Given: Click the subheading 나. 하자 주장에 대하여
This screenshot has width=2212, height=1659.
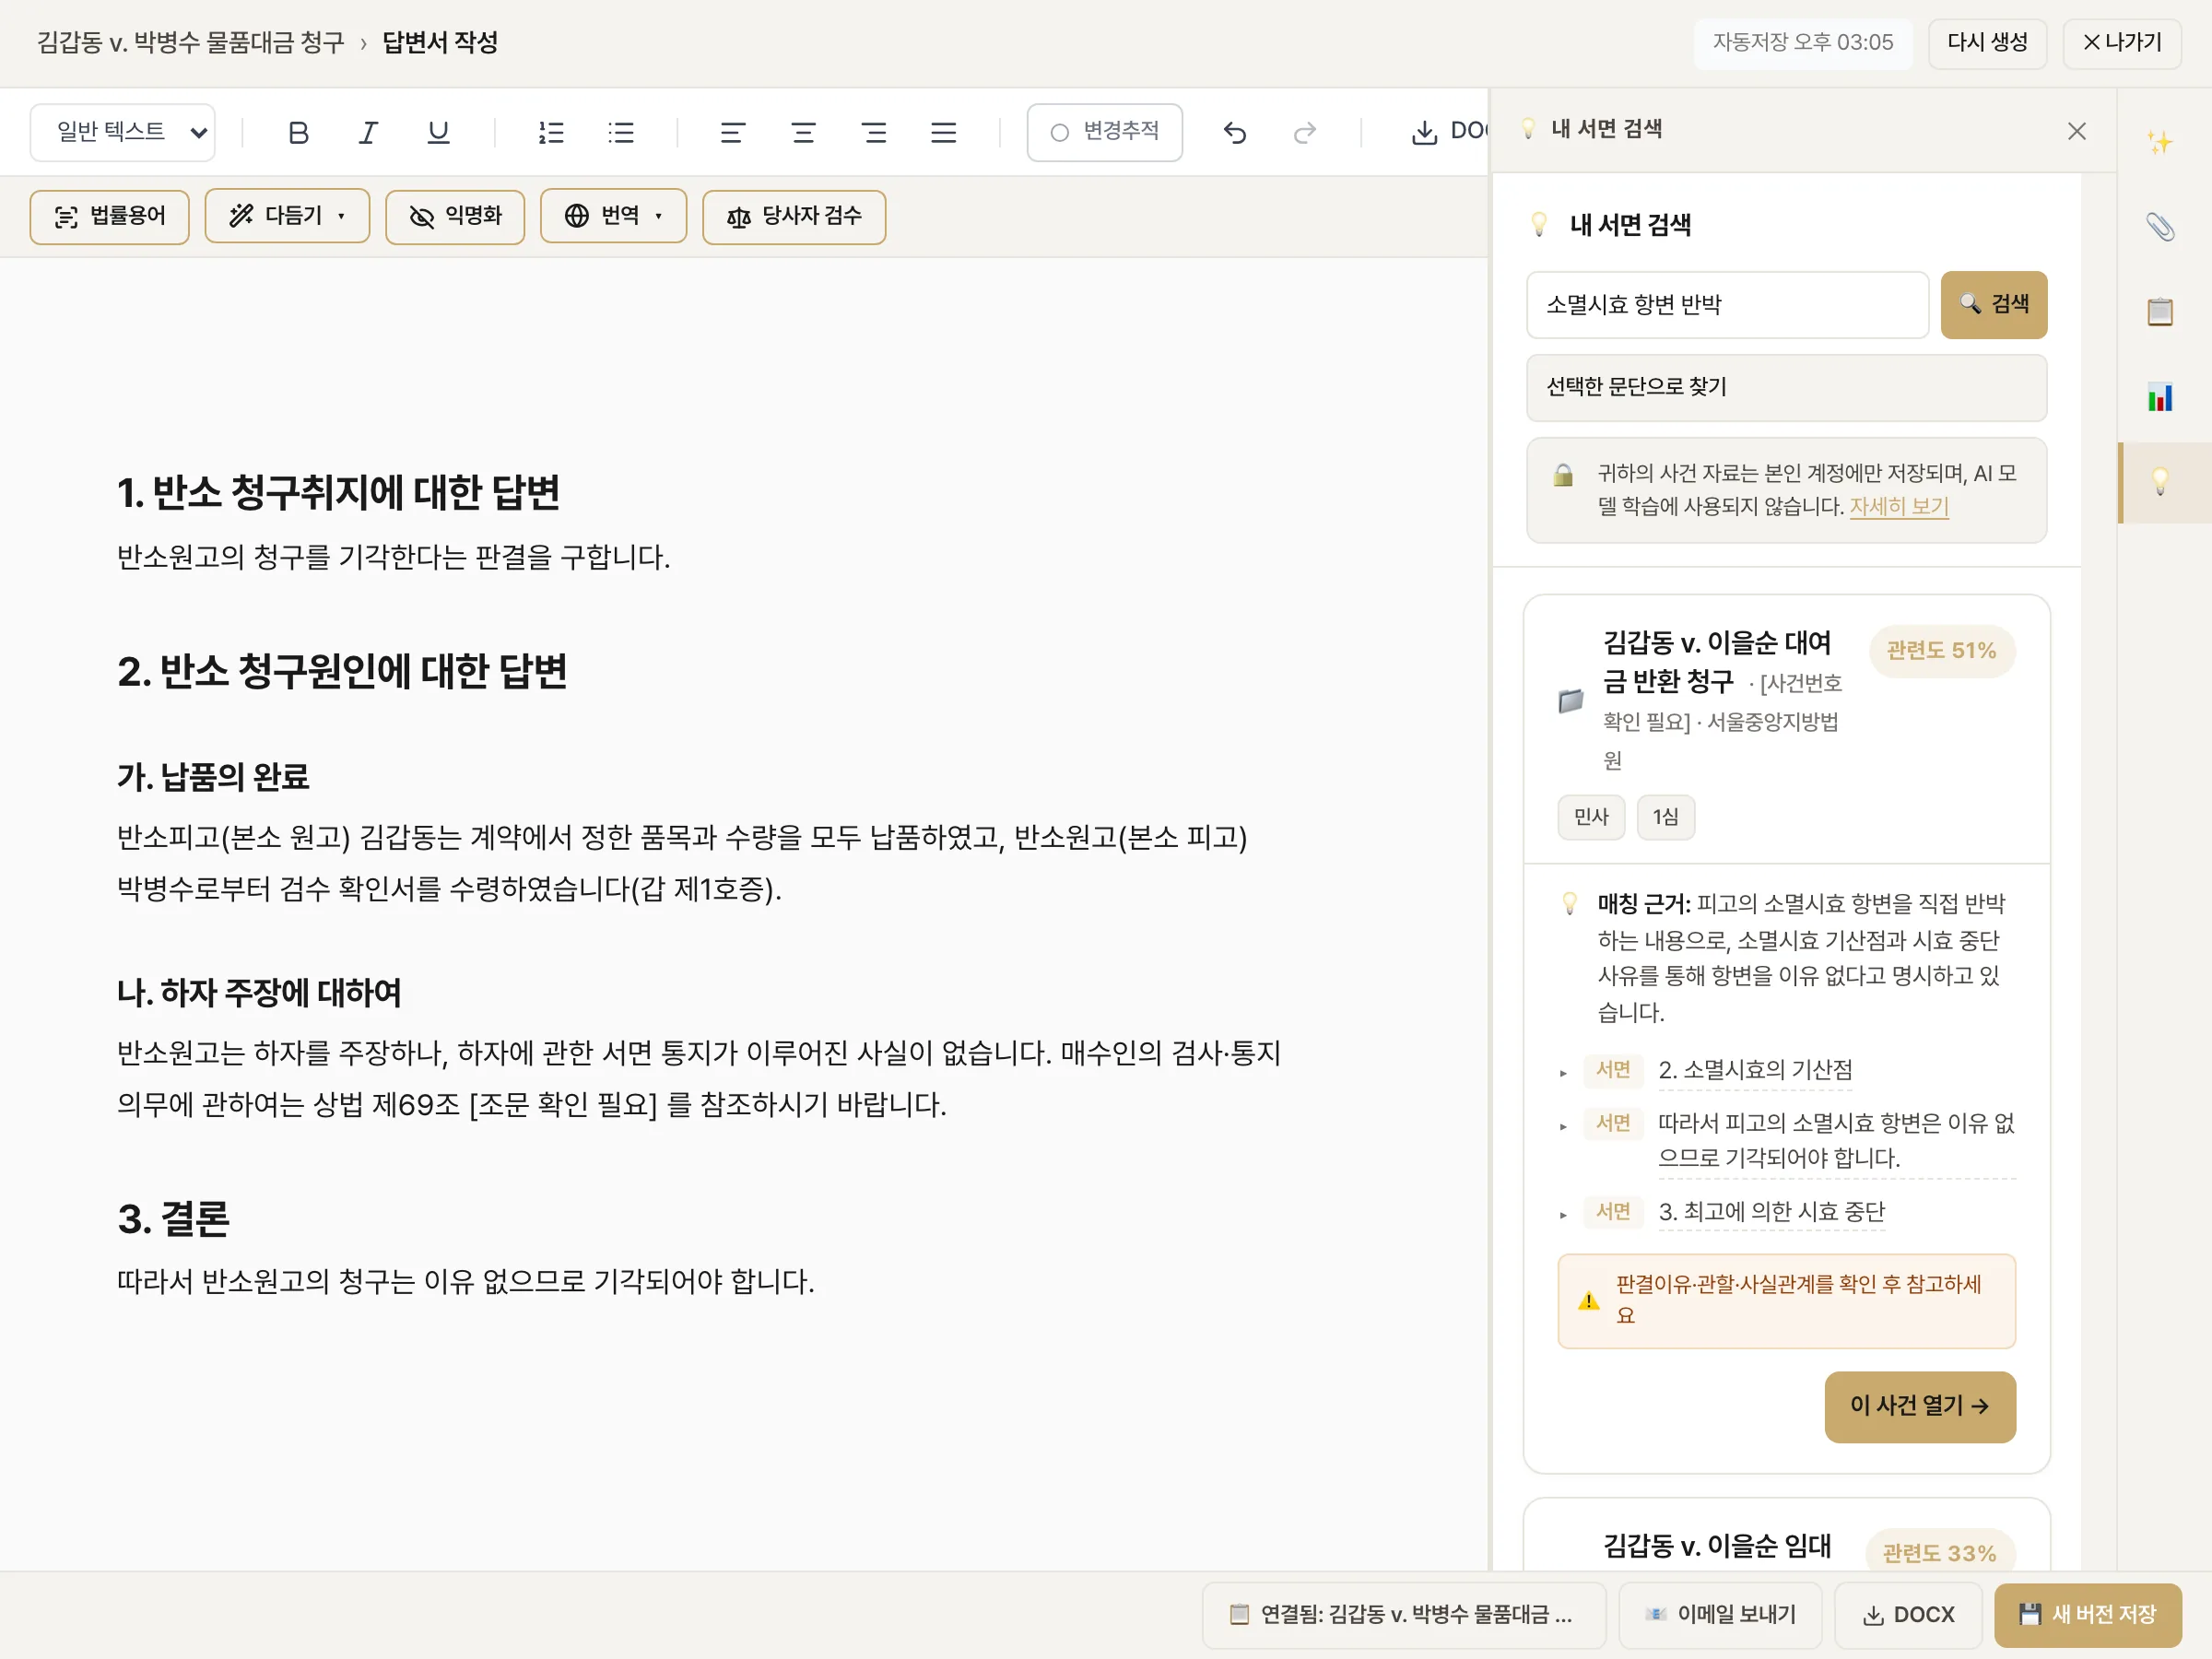Looking at the screenshot, I should [x=259, y=993].
